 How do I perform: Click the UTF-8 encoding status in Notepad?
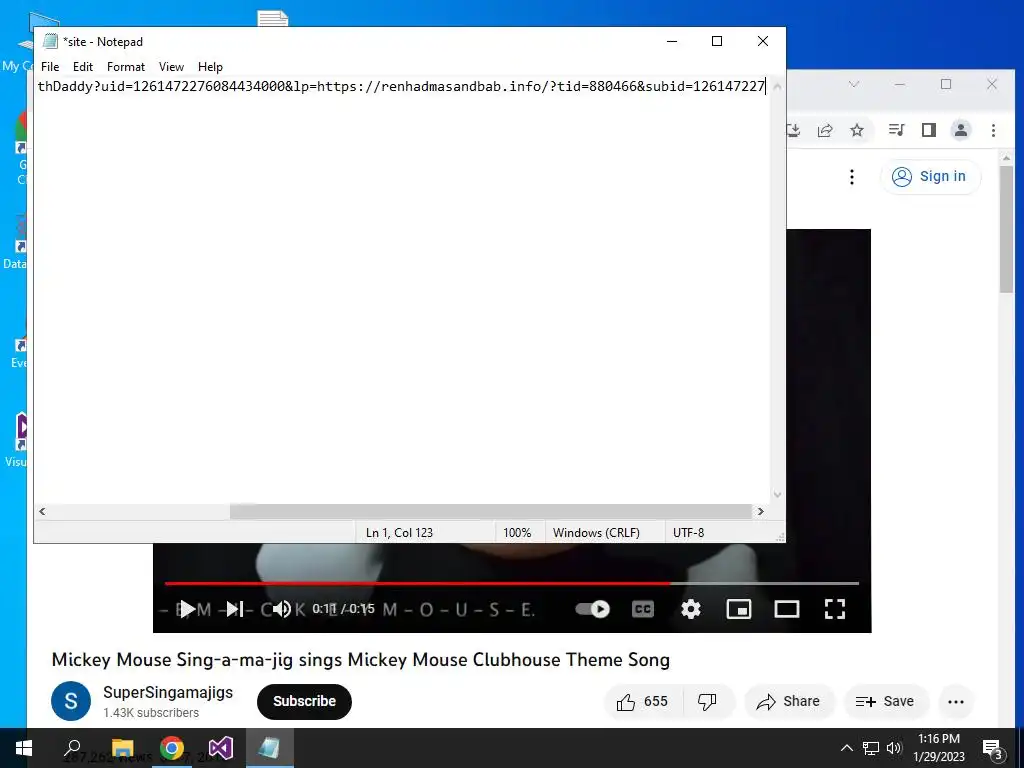(688, 532)
